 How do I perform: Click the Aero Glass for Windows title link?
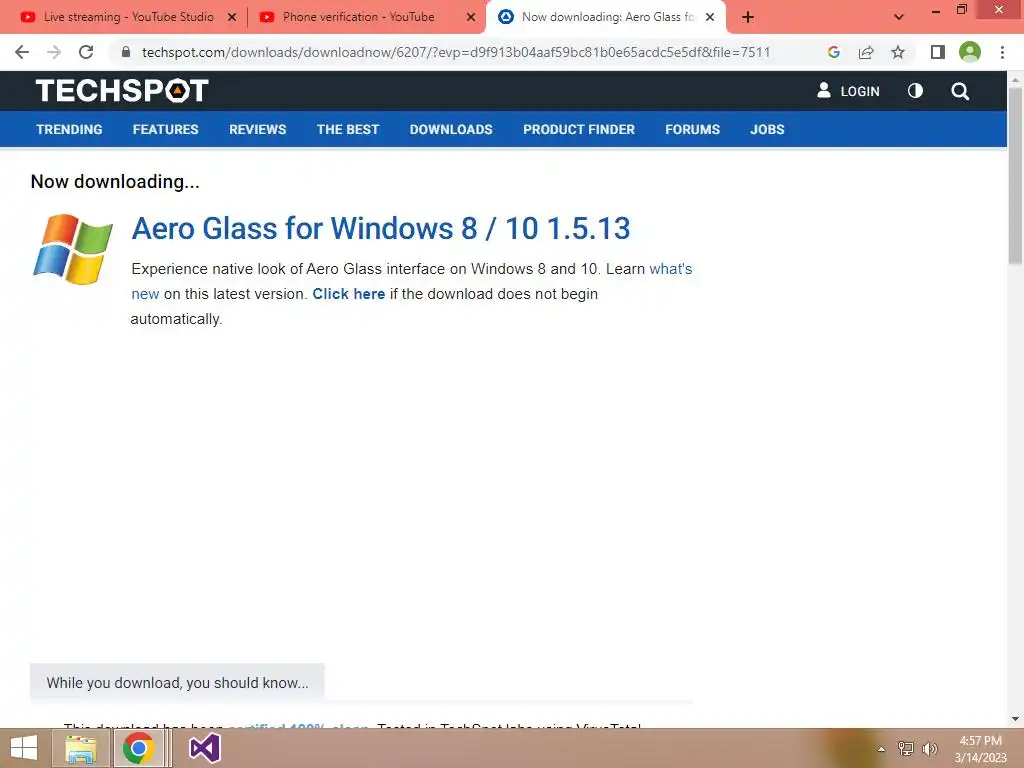coord(381,229)
